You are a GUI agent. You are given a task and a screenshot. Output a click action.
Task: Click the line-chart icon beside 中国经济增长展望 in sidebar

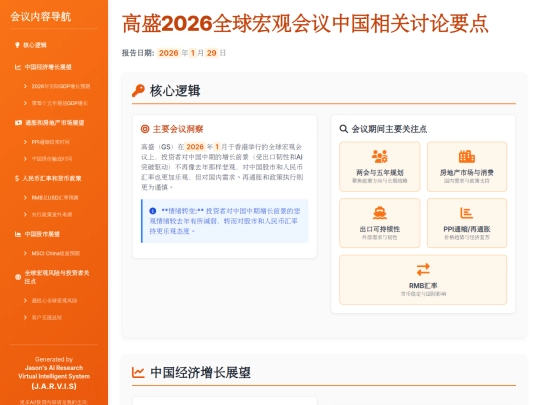(18, 67)
